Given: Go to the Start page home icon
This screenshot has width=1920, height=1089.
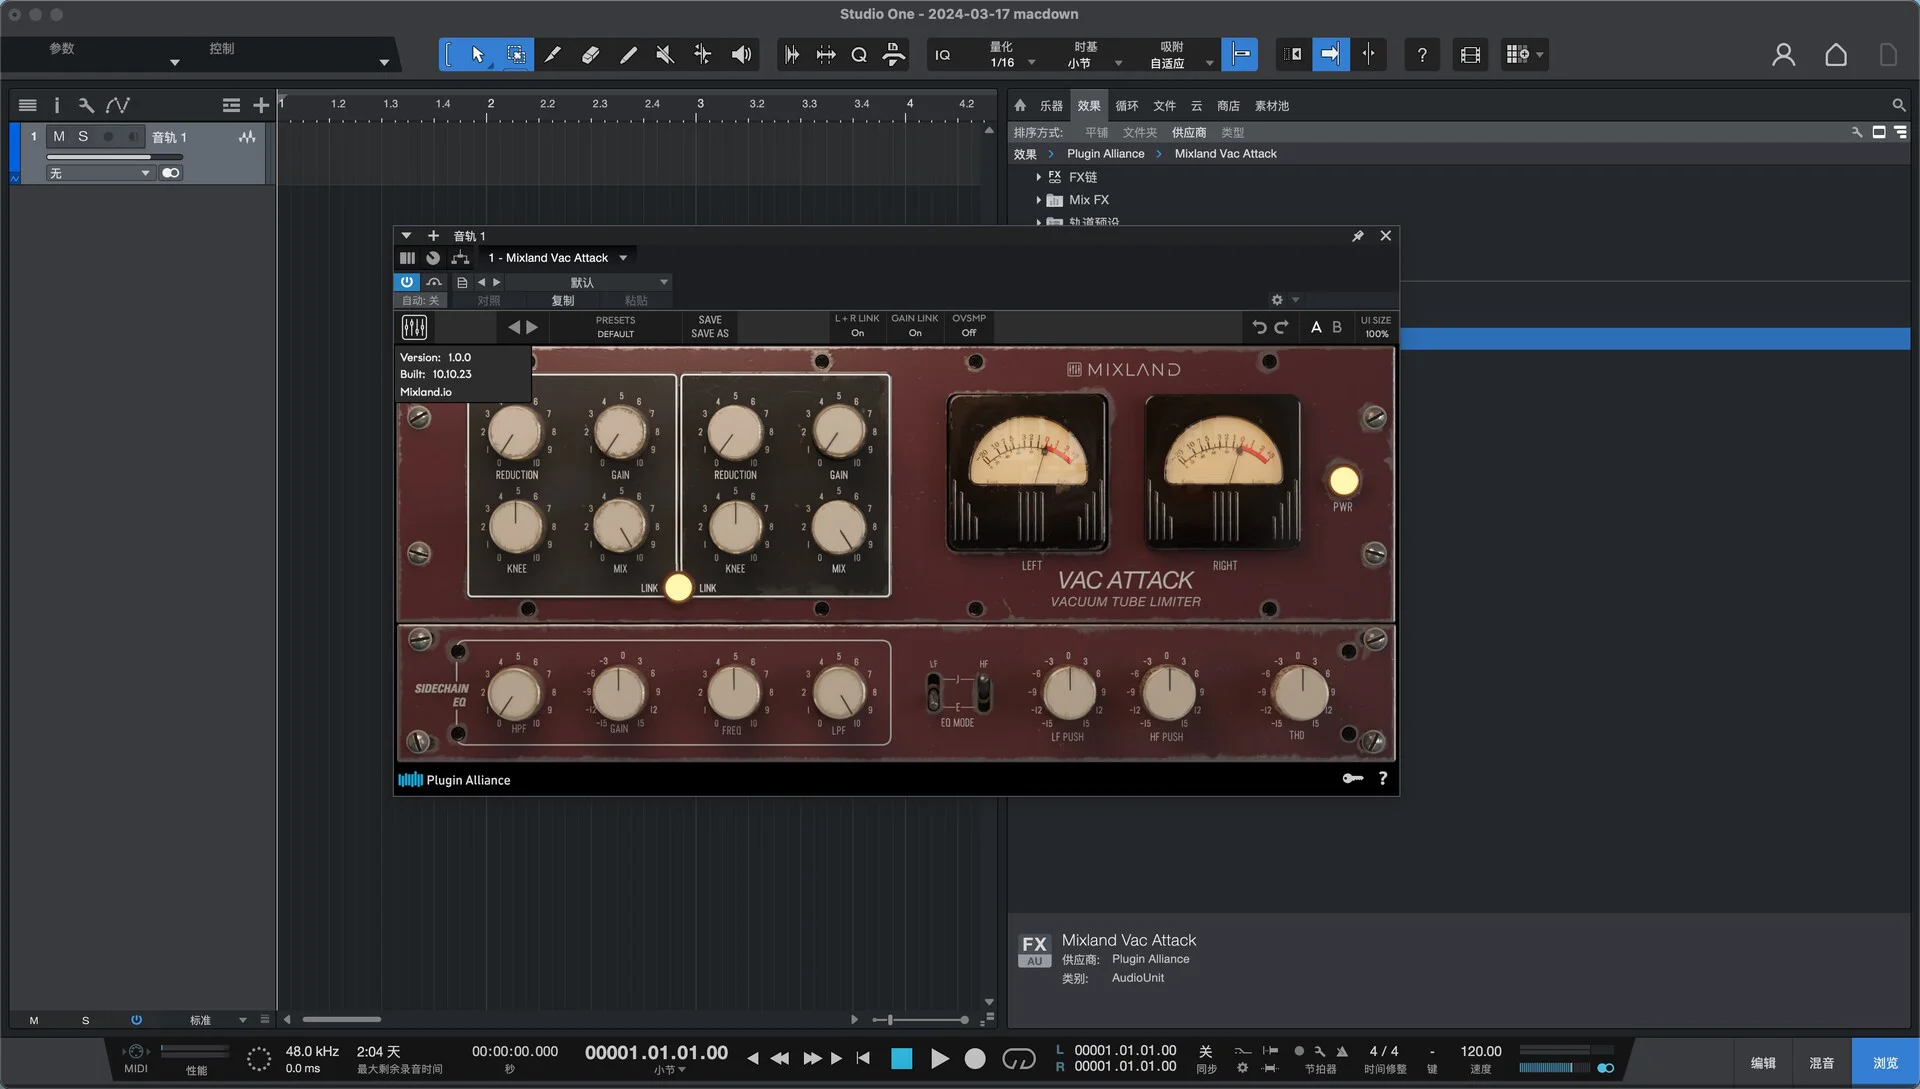Looking at the screenshot, I should pos(1836,54).
